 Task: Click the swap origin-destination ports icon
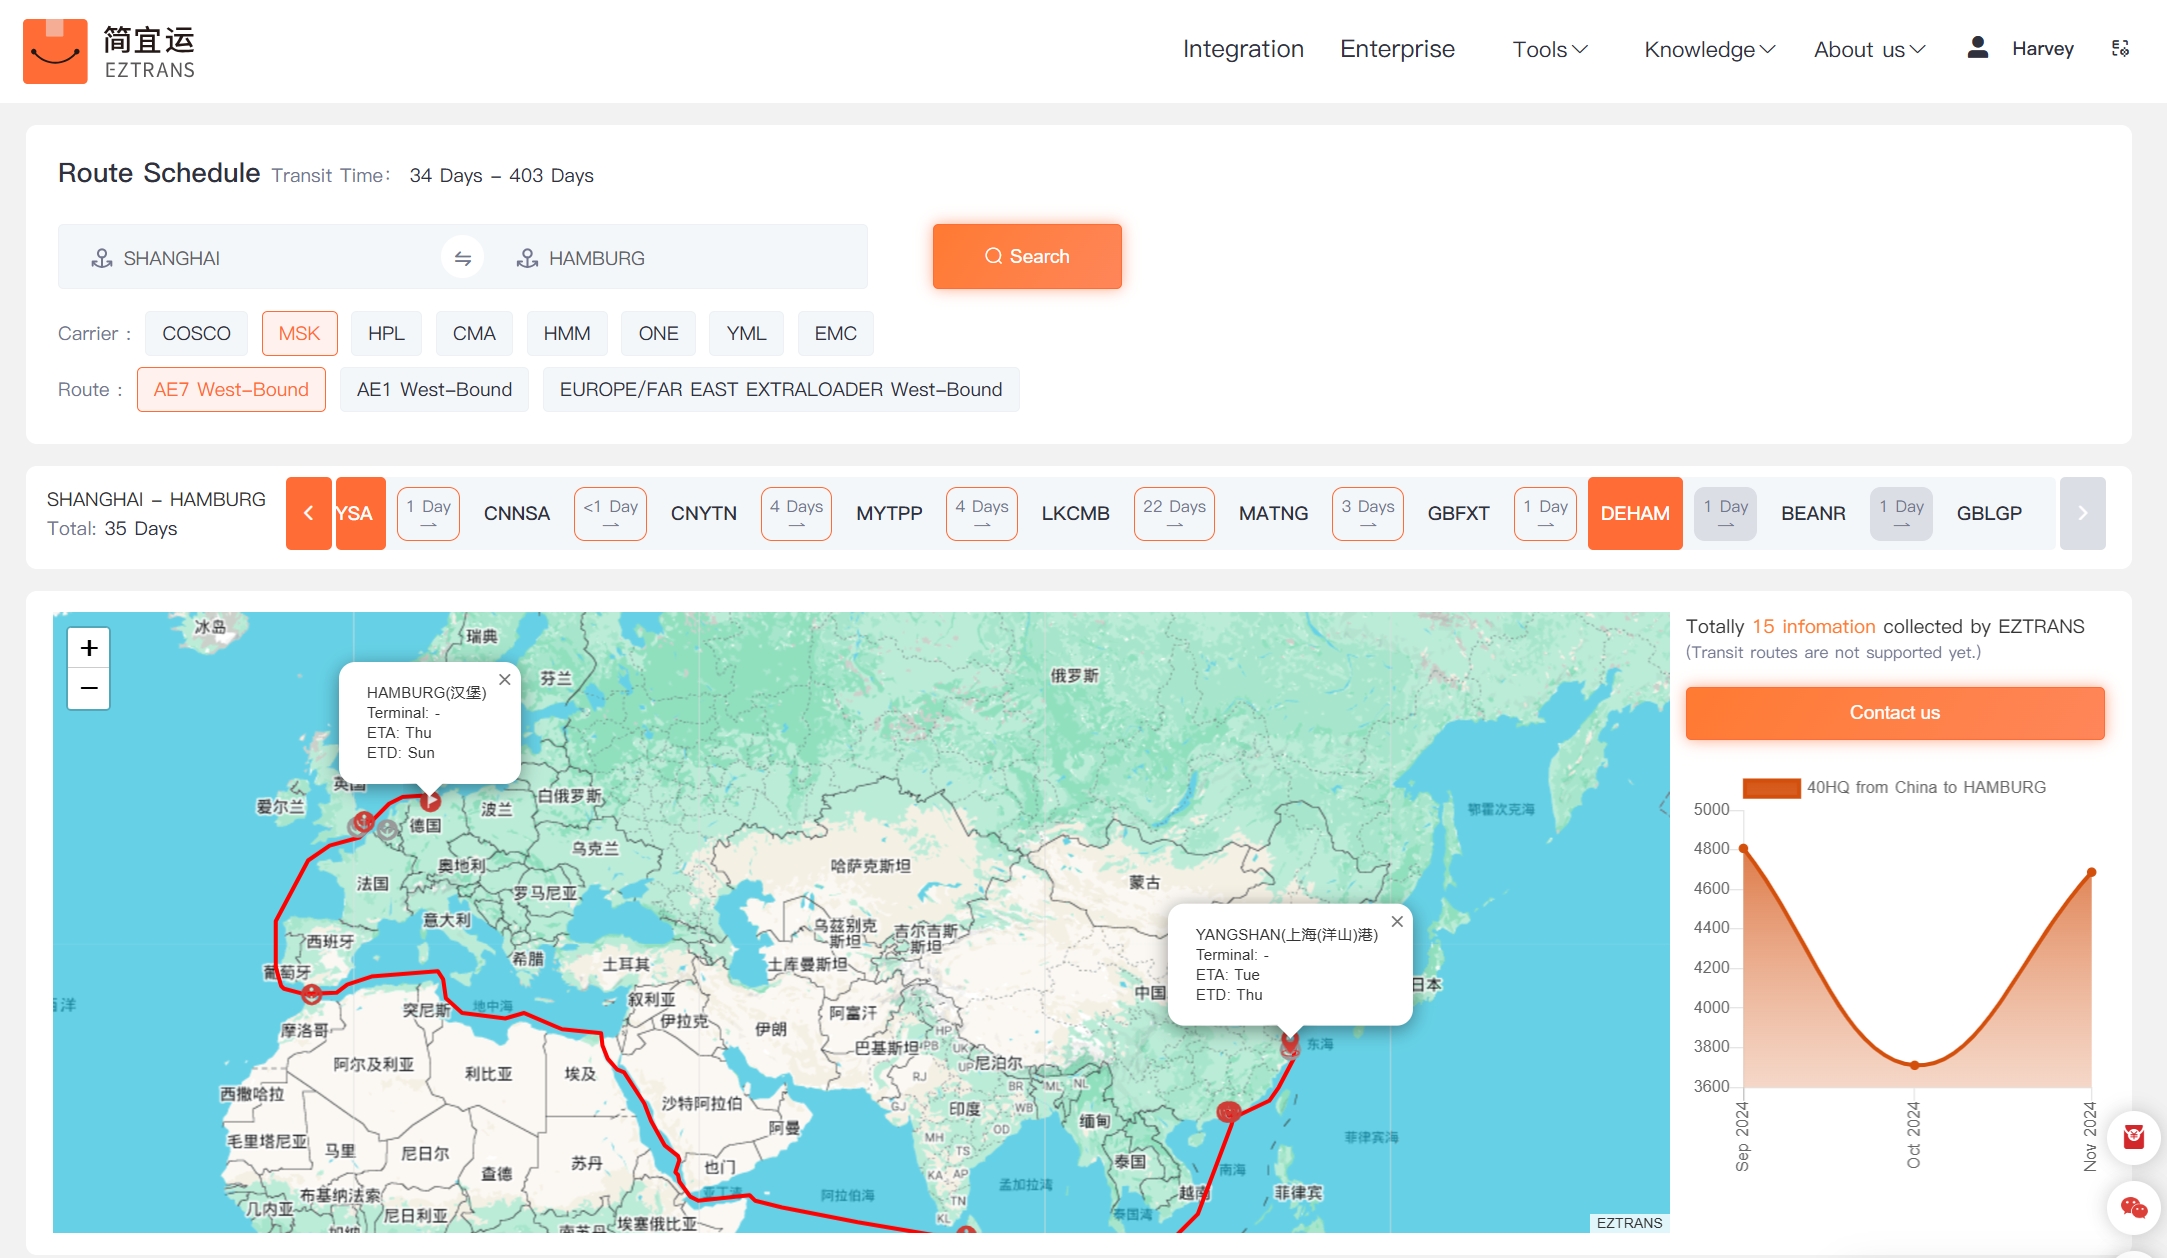pos(462,258)
